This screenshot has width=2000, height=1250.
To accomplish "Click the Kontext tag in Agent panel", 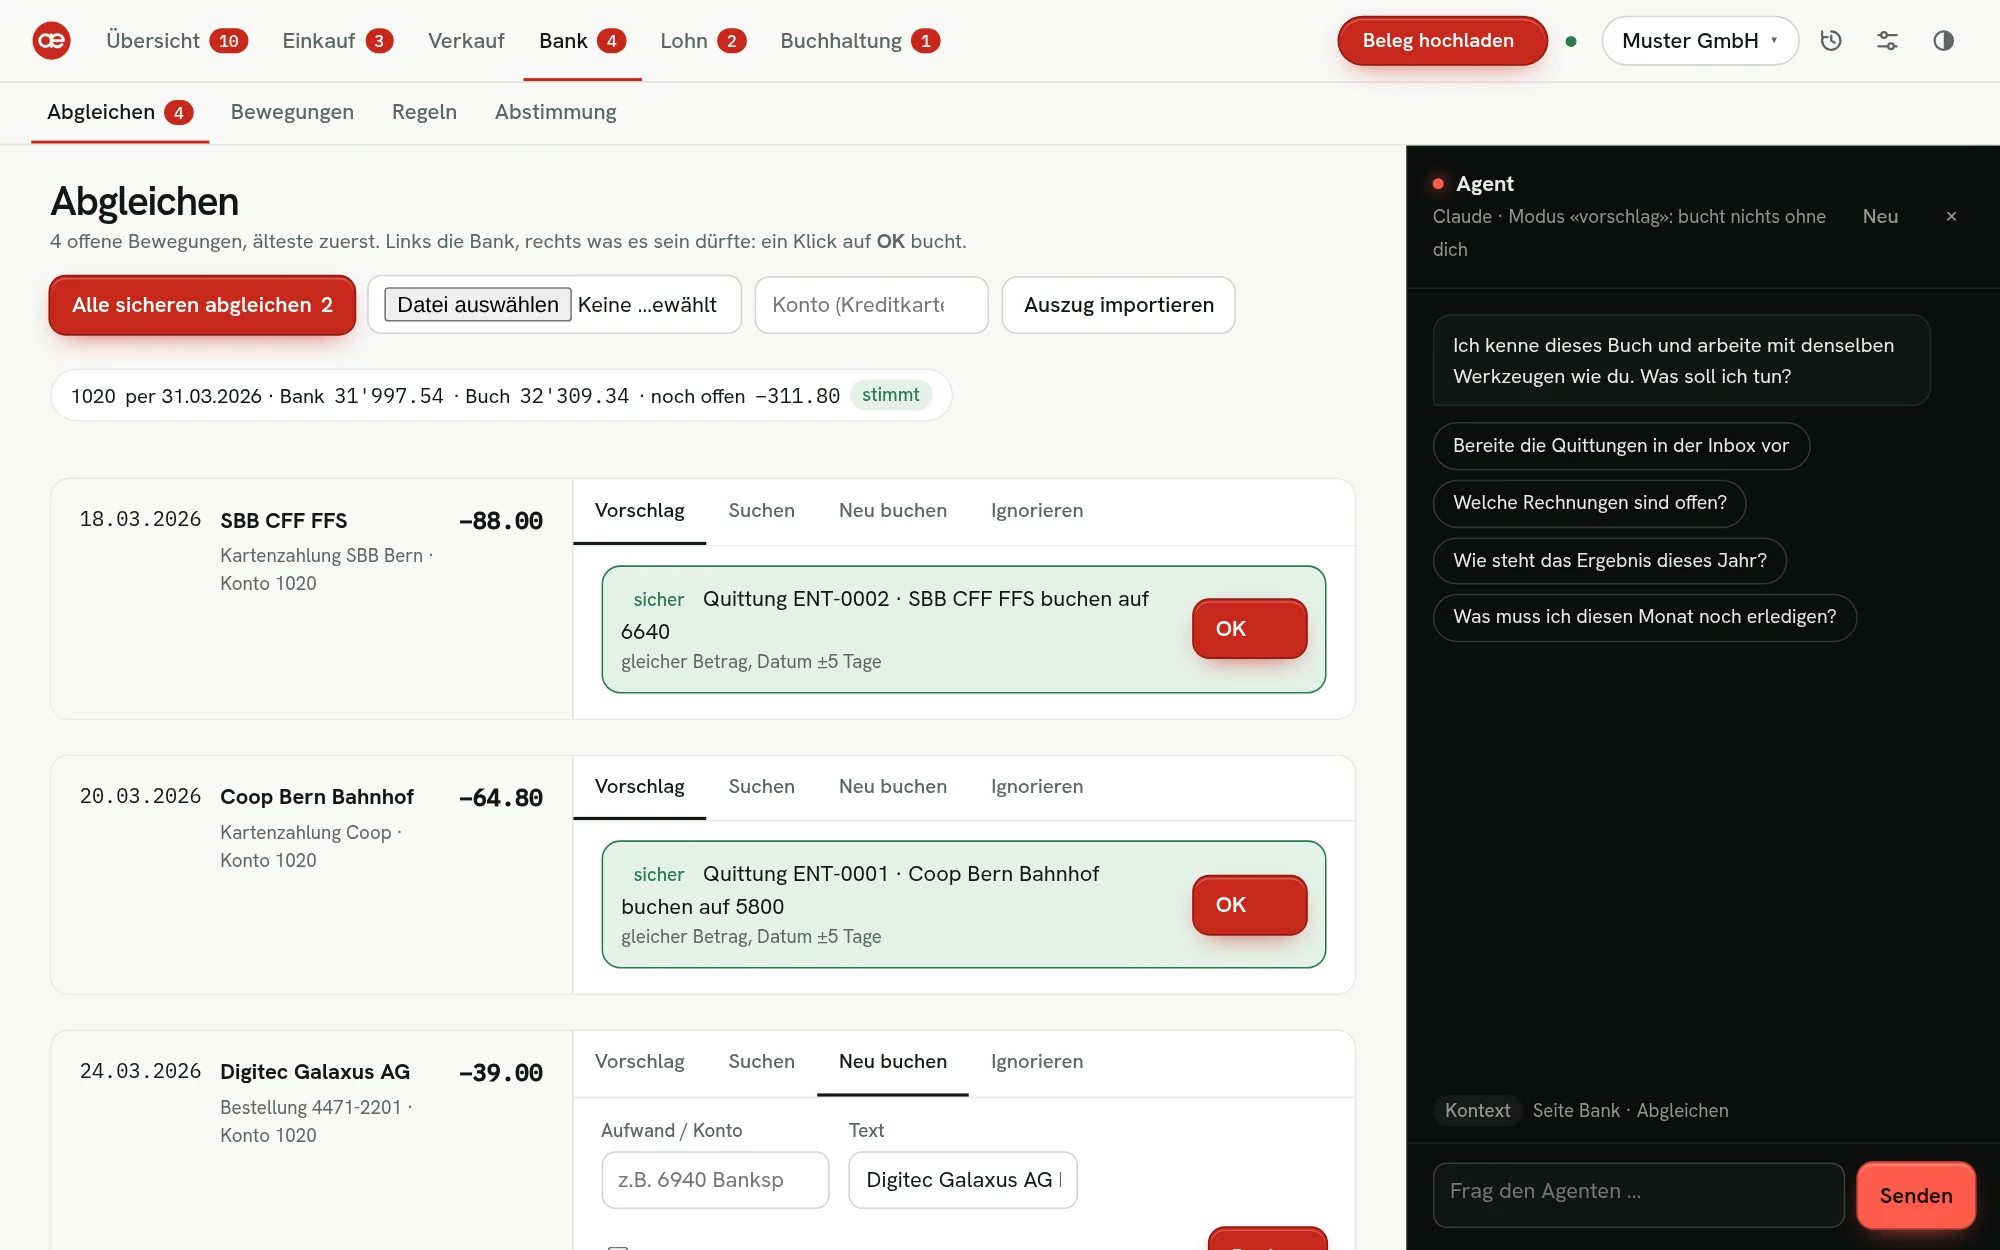I will 1477,1111.
